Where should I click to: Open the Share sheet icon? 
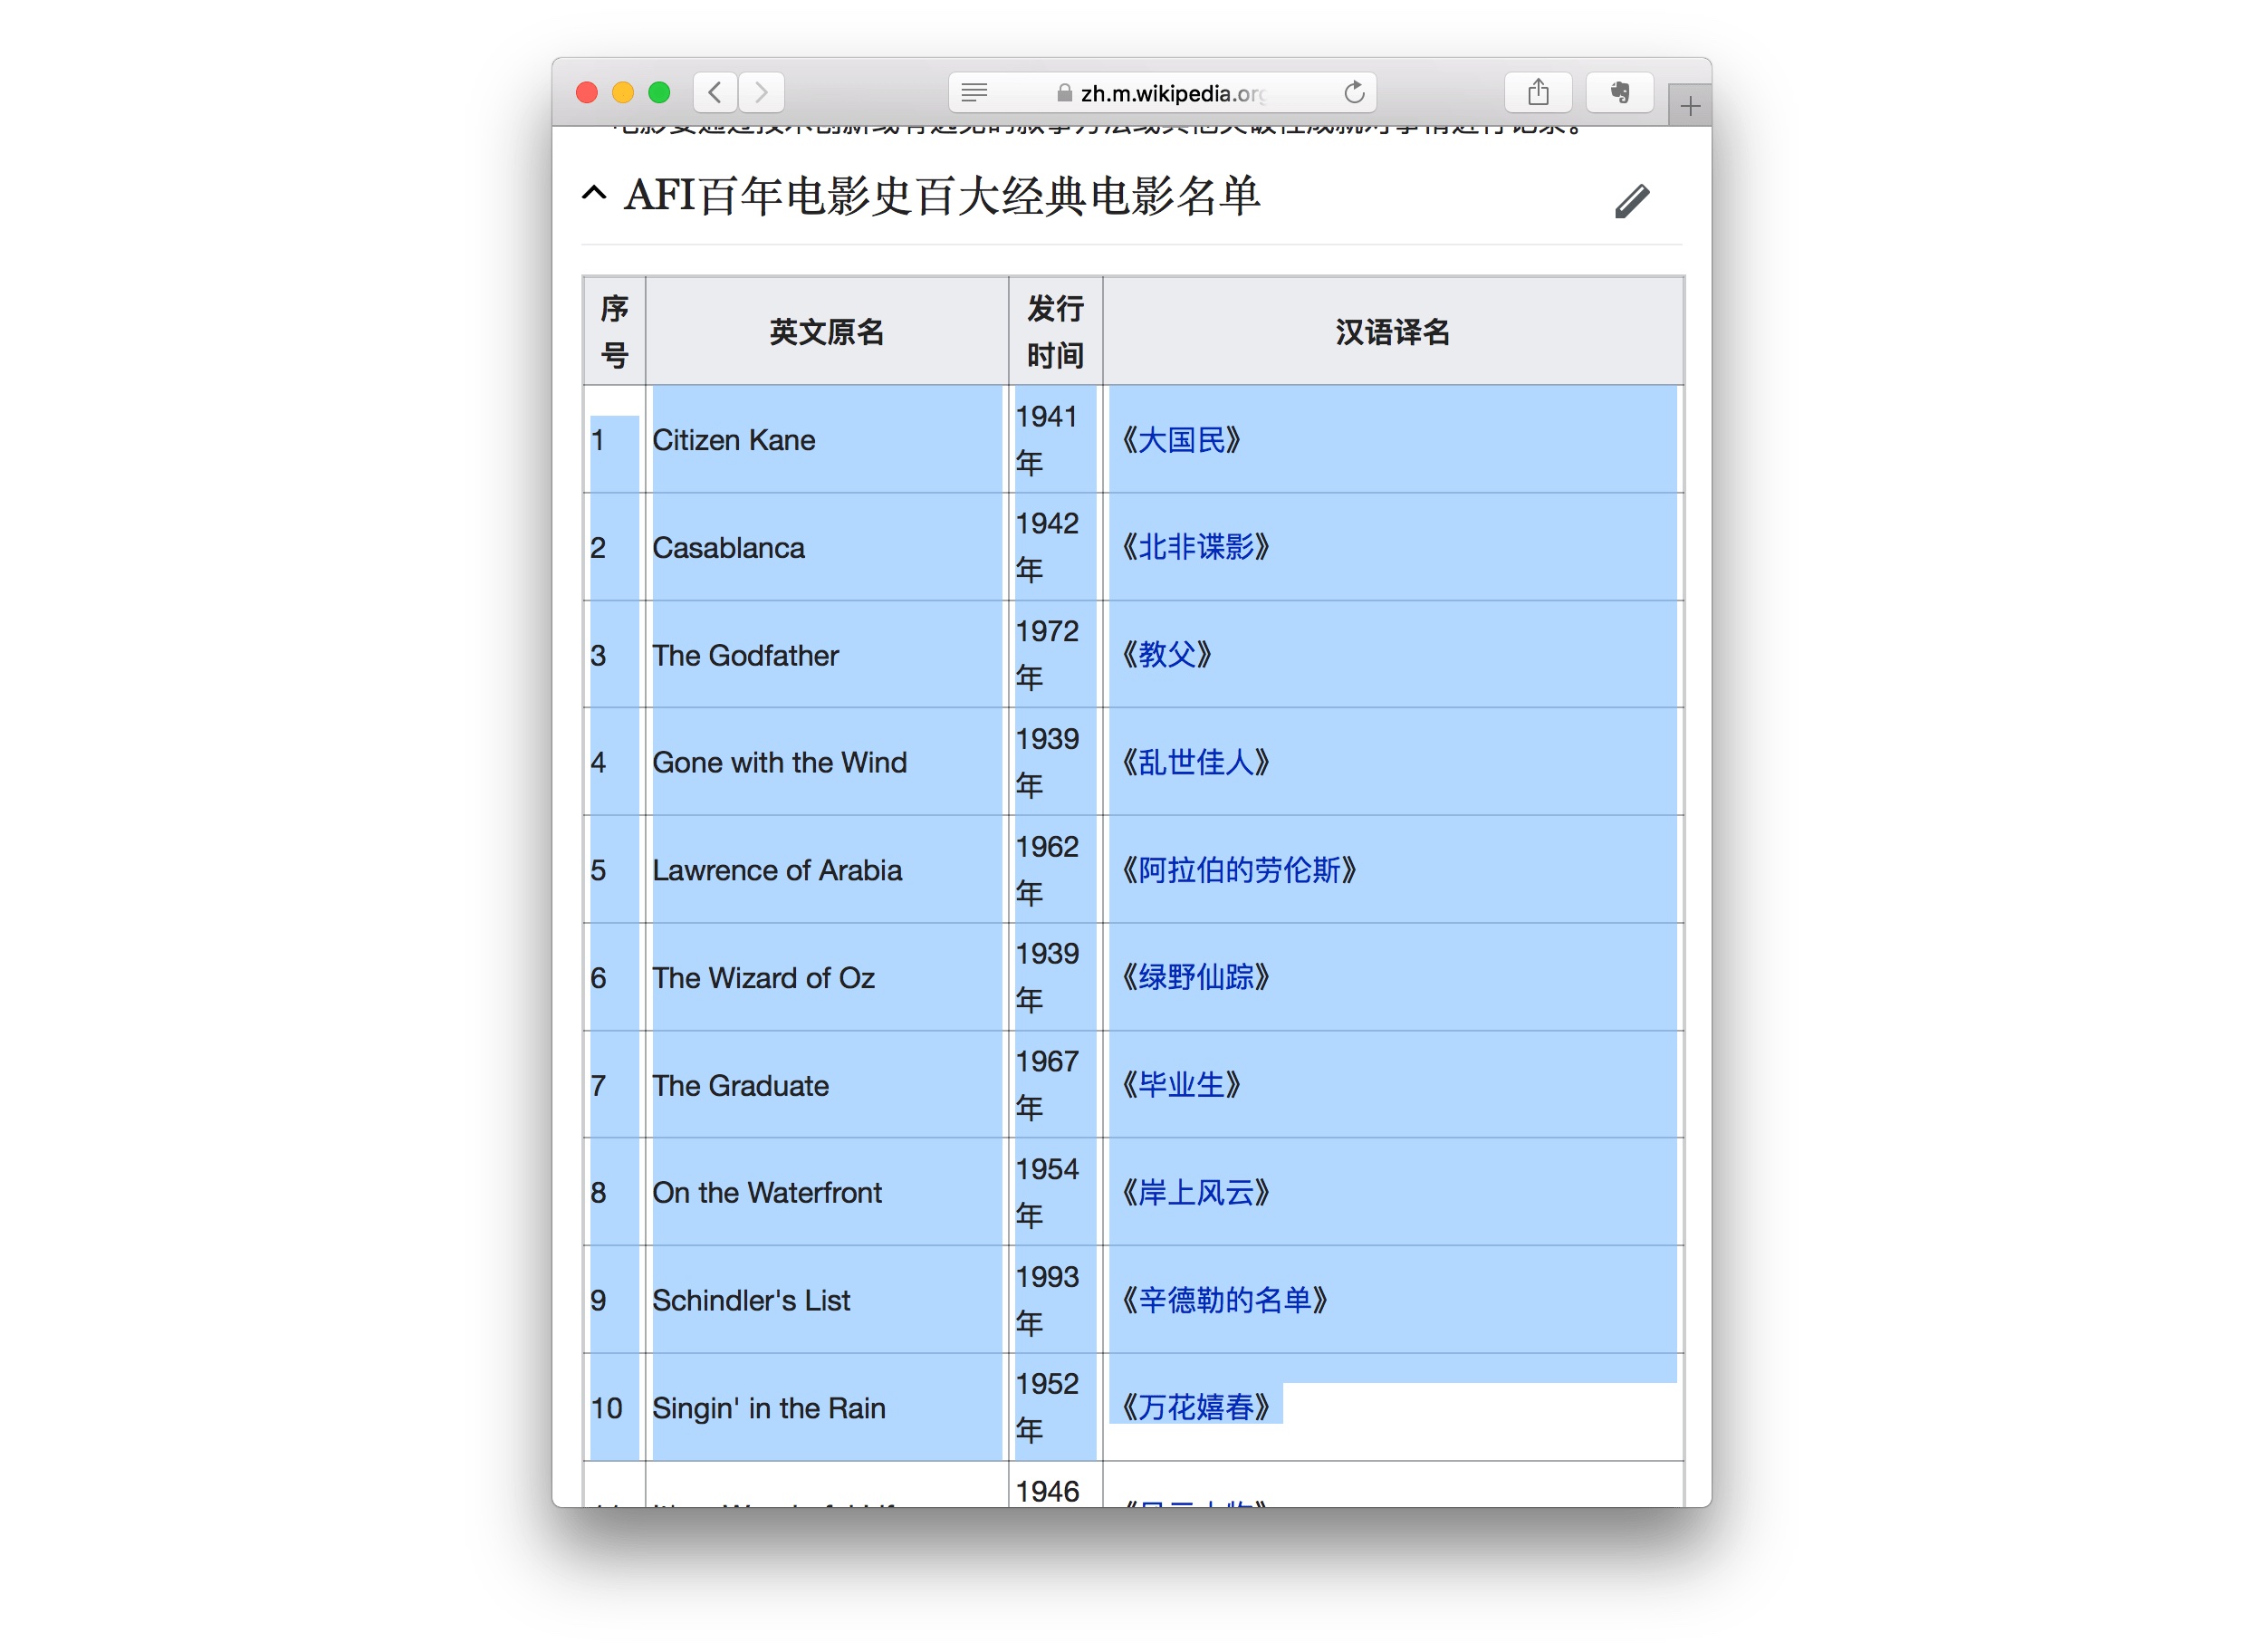click(x=1538, y=93)
